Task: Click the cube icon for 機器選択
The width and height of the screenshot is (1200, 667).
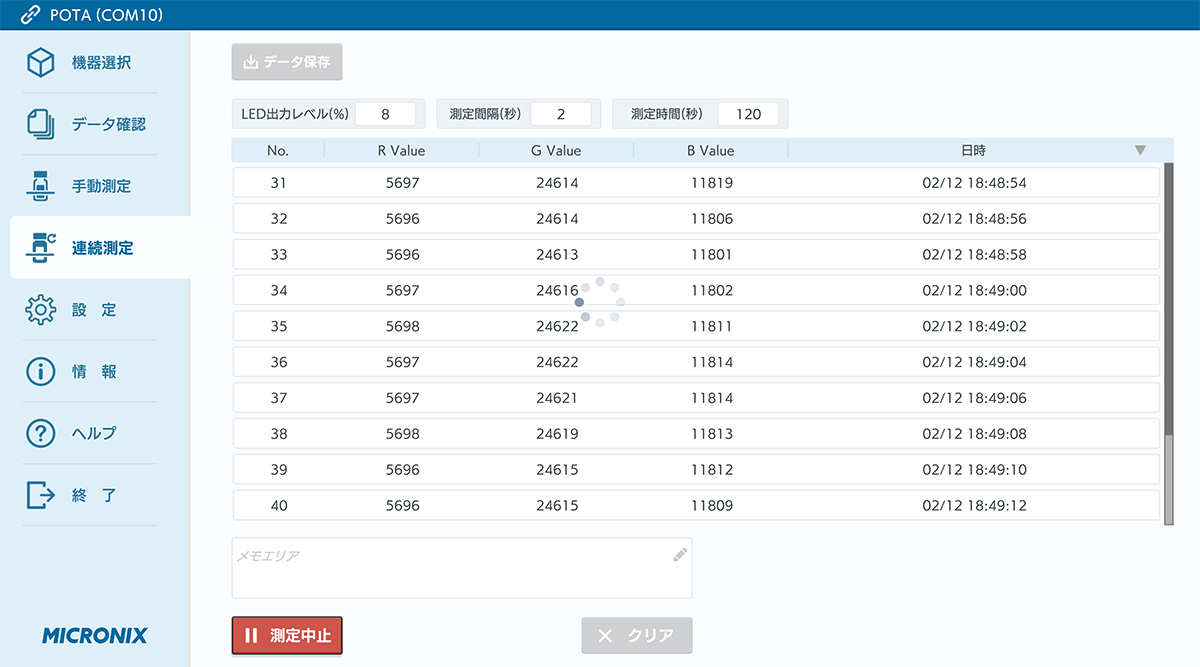Action: click(x=40, y=63)
